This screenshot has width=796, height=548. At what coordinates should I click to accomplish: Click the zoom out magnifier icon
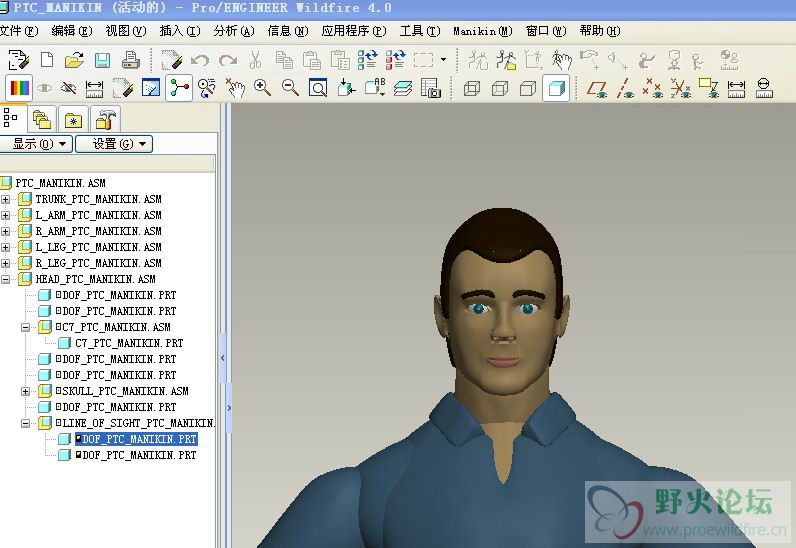(x=290, y=88)
